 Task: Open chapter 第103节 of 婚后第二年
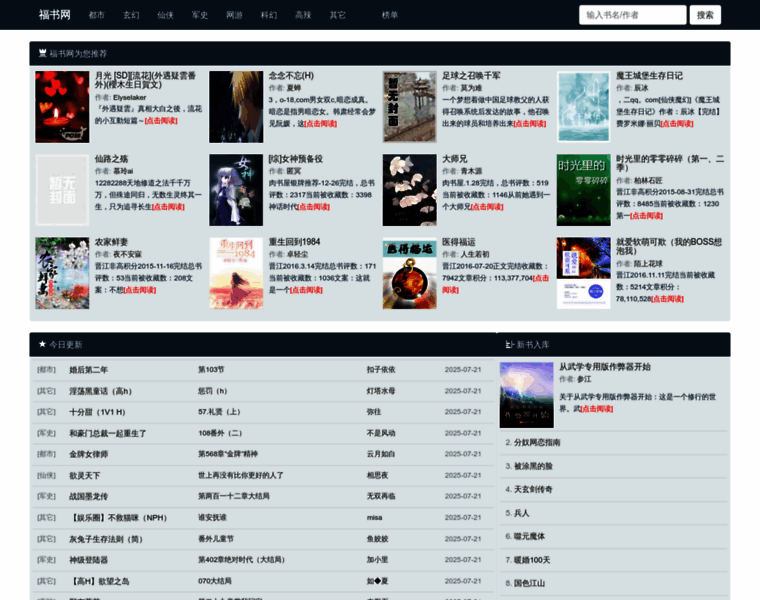click(x=211, y=370)
